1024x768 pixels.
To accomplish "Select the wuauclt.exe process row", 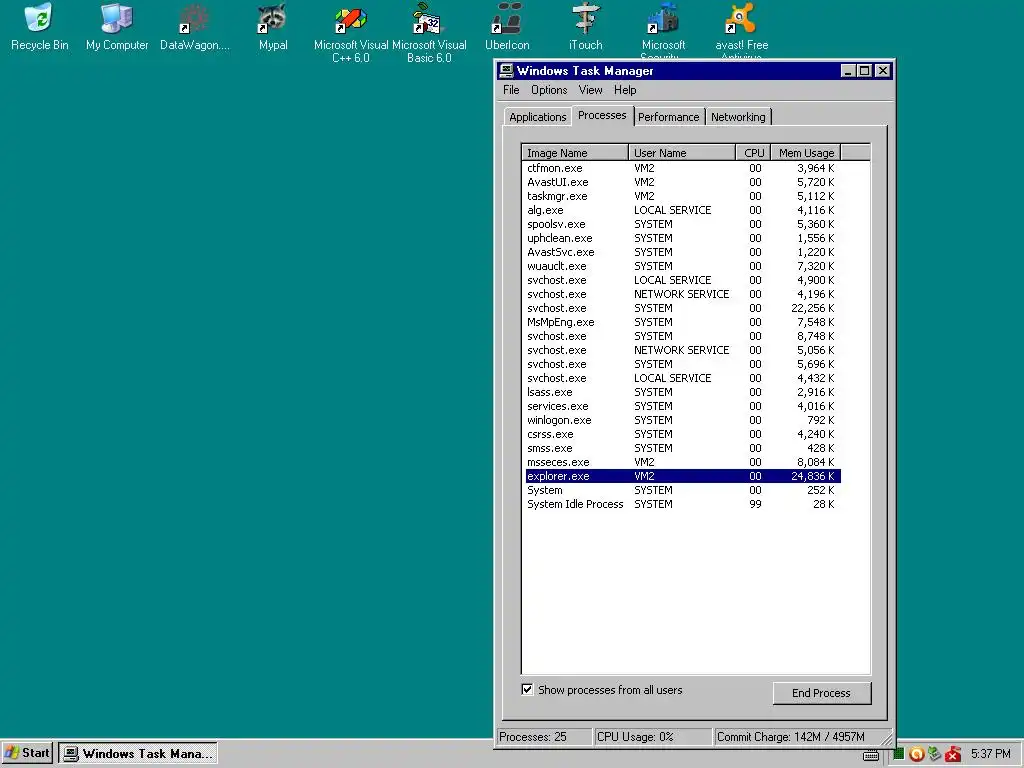I will pos(682,266).
